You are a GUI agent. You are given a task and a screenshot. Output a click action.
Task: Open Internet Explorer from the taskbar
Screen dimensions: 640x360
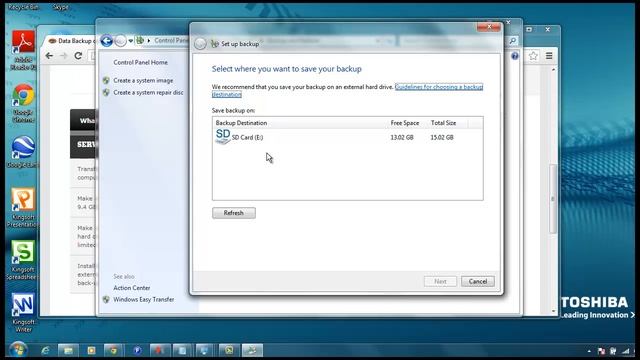pos(45,350)
